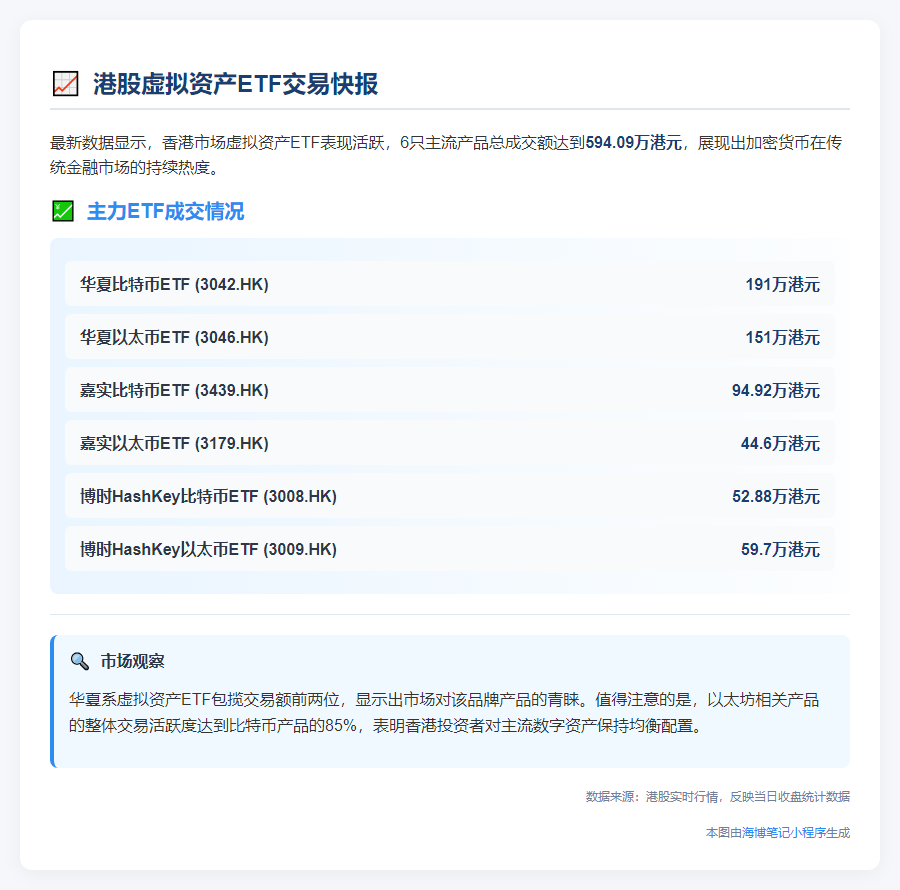Screen dimensions: 900x890
Task: Click the bold 594.09万港元 total amount
Action: click(634, 143)
